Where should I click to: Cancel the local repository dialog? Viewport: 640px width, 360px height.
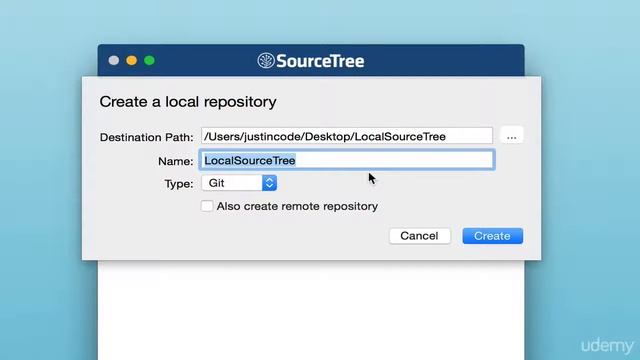pos(420,236)
